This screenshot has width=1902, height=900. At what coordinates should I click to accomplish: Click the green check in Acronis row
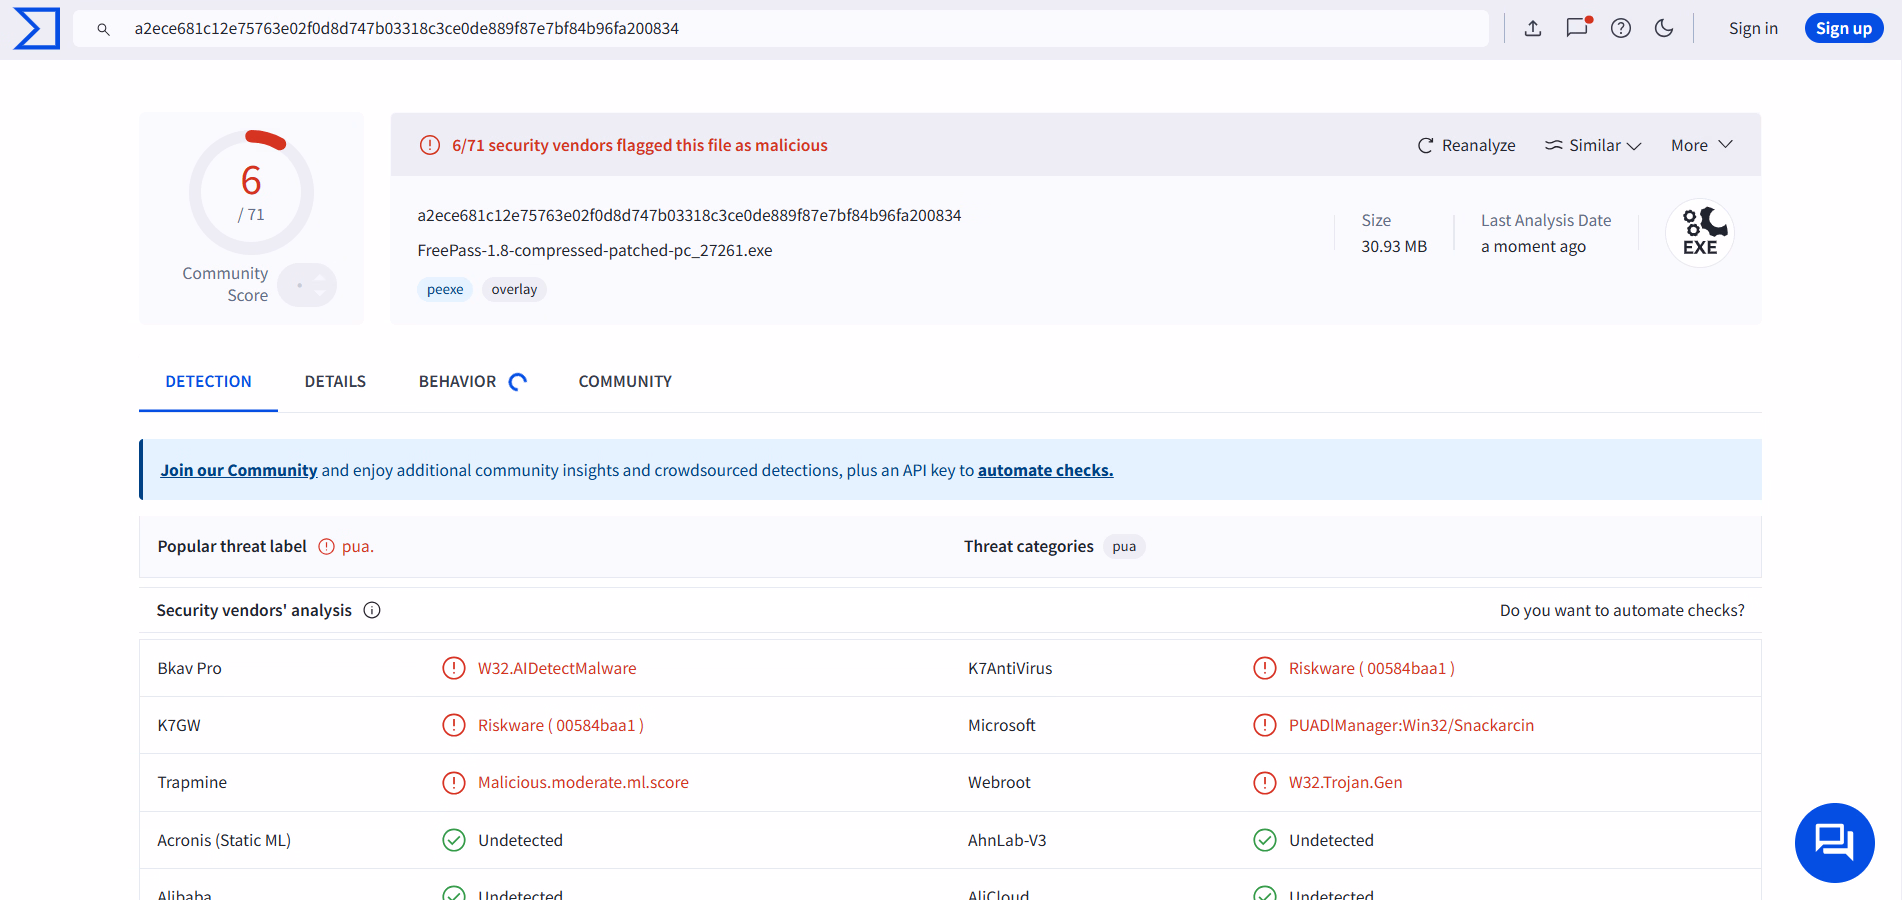point(454,840)
